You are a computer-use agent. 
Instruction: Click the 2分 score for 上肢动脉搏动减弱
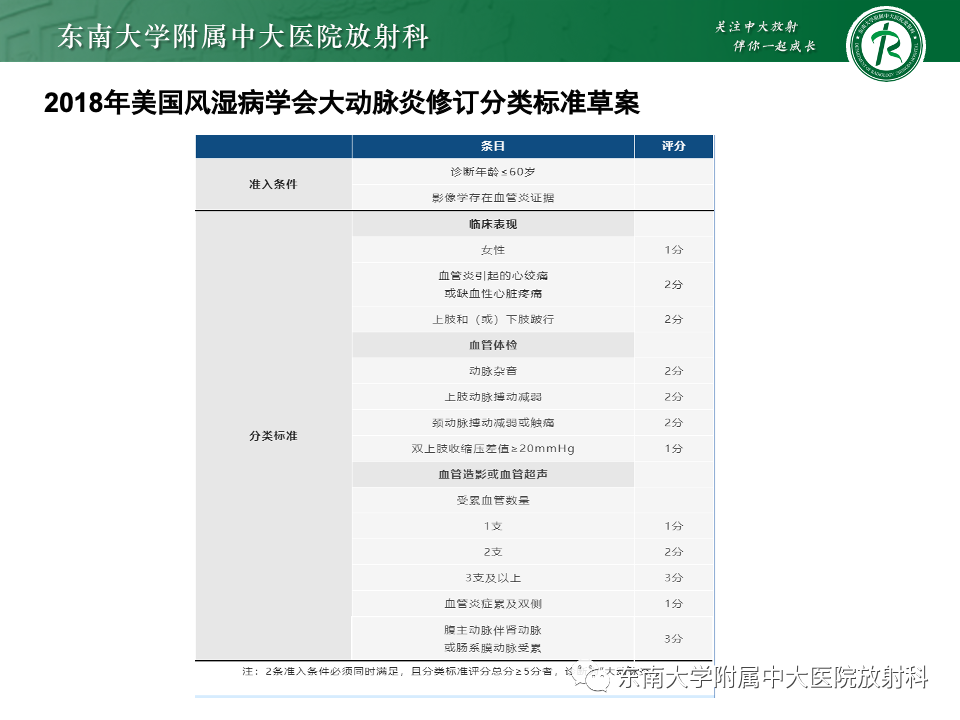pyautogui.click(x=673, y=397)
